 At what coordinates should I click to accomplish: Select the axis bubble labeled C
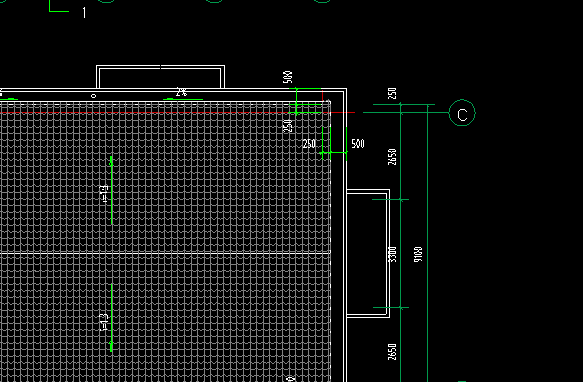tap(462, 112)
